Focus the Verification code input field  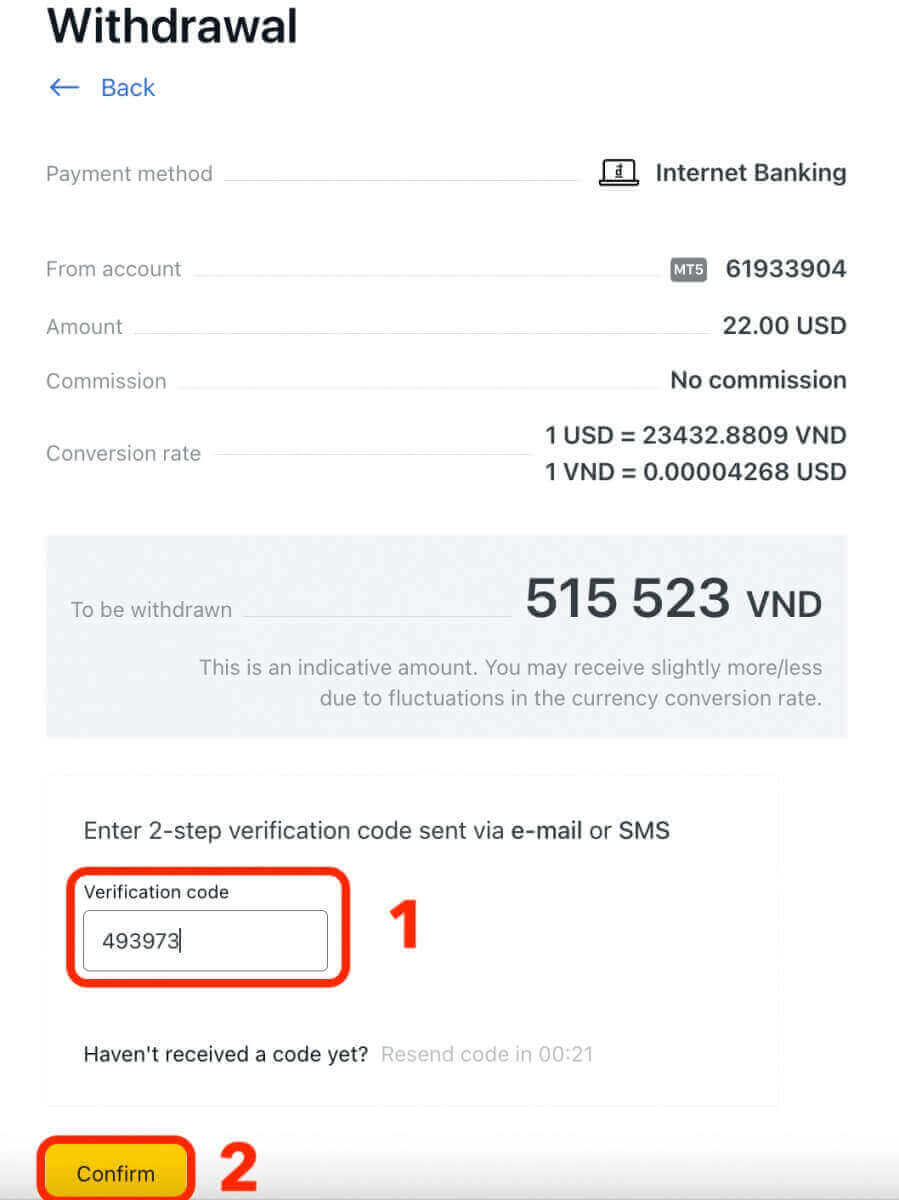[x=205, y=941]
